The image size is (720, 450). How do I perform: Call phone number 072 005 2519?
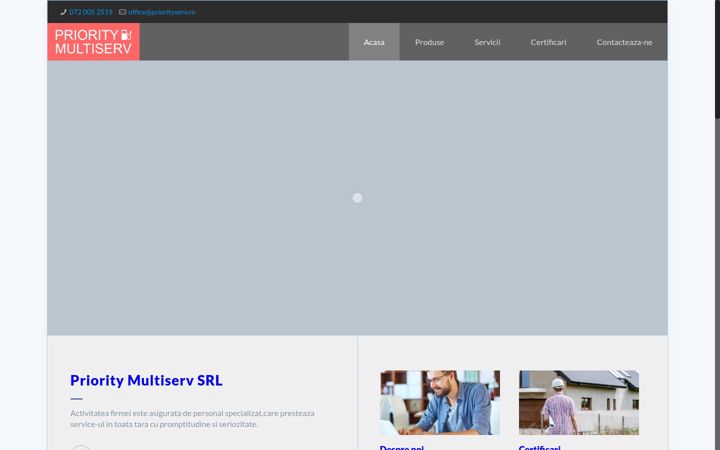(x=91, y=12)
